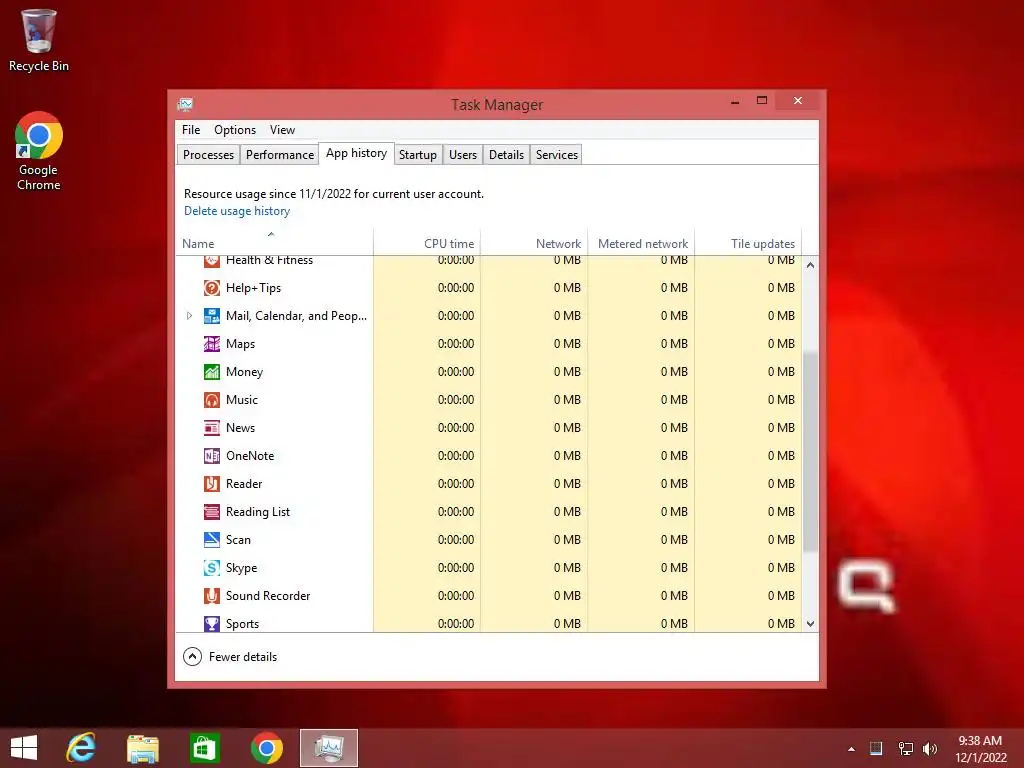Screen dimensions: 1024x768
Task: Click Network value for OneNote
Action: (567, 456)
